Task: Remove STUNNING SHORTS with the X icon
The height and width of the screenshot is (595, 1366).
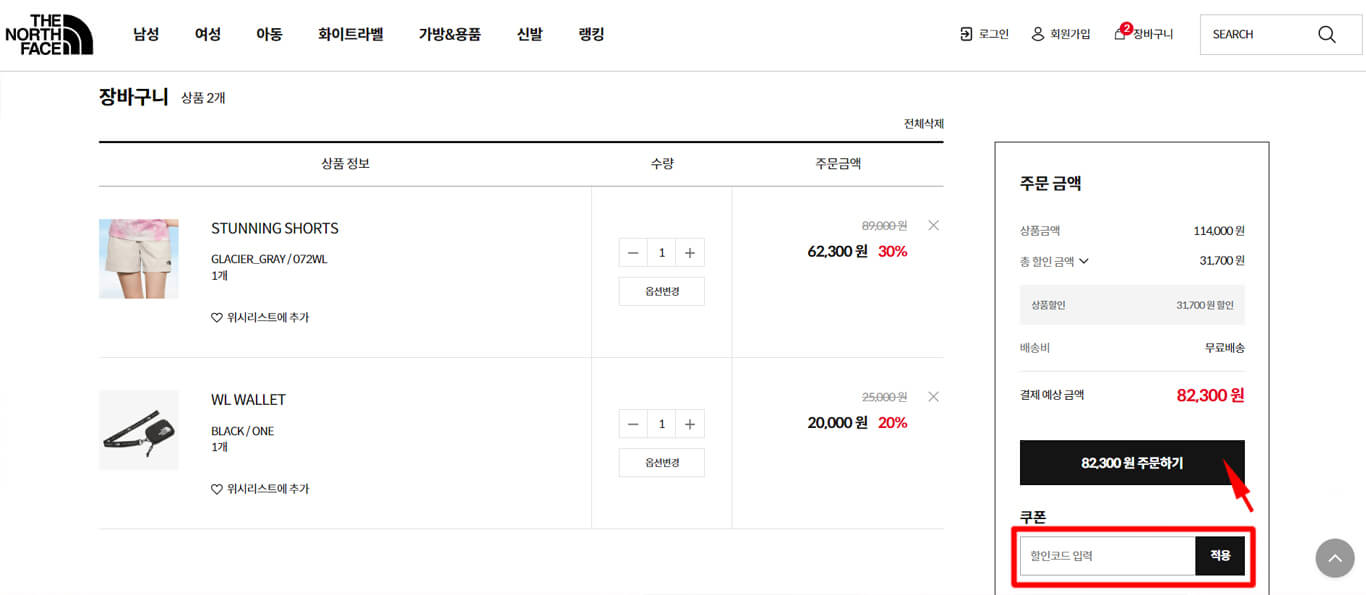Action: point(933,225)
